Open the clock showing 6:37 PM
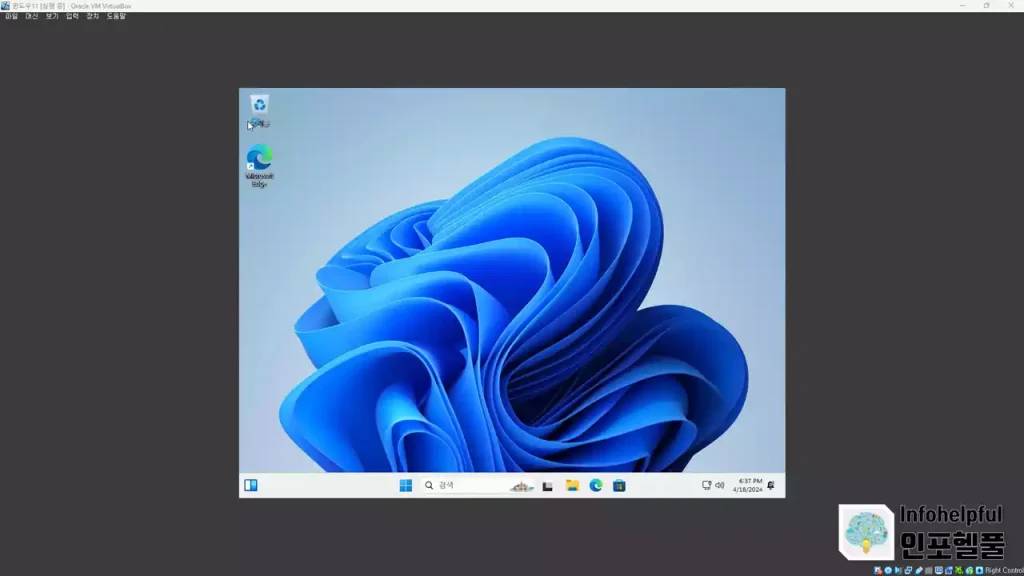Viewport: 1024px width, 576px height. point(747,485)
